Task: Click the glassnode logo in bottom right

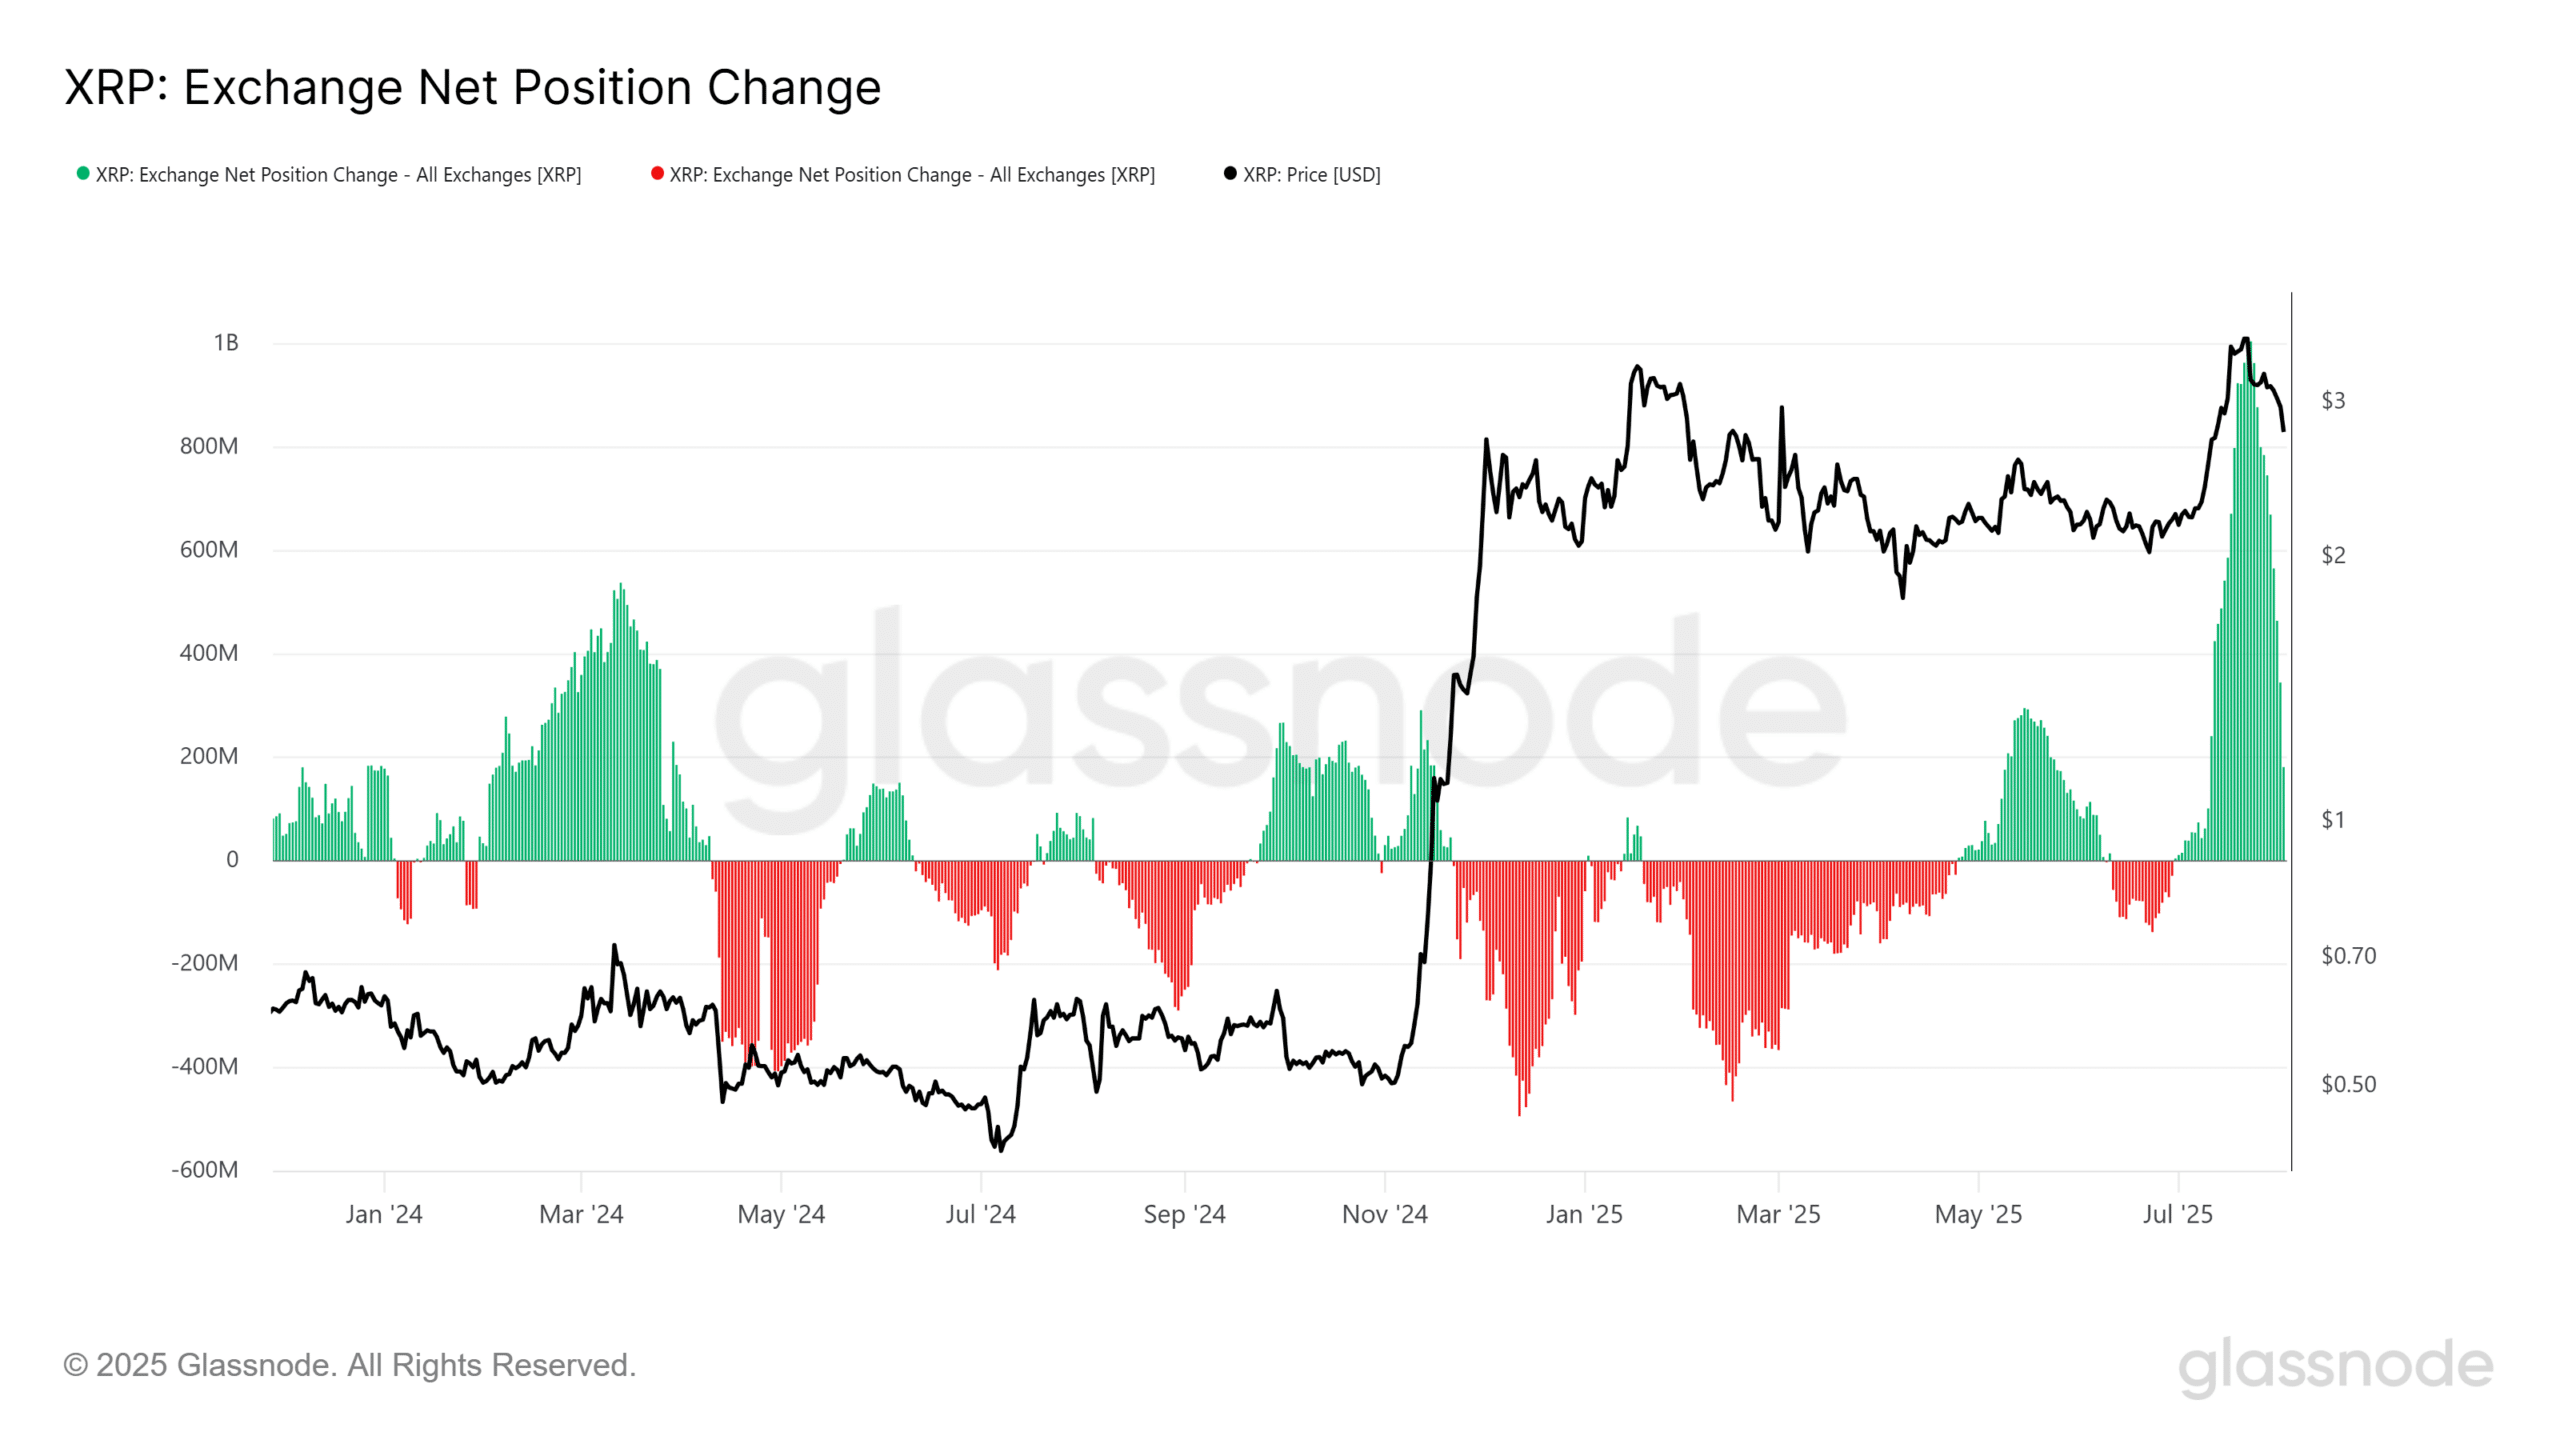Action: (x=2335, y=1366)
